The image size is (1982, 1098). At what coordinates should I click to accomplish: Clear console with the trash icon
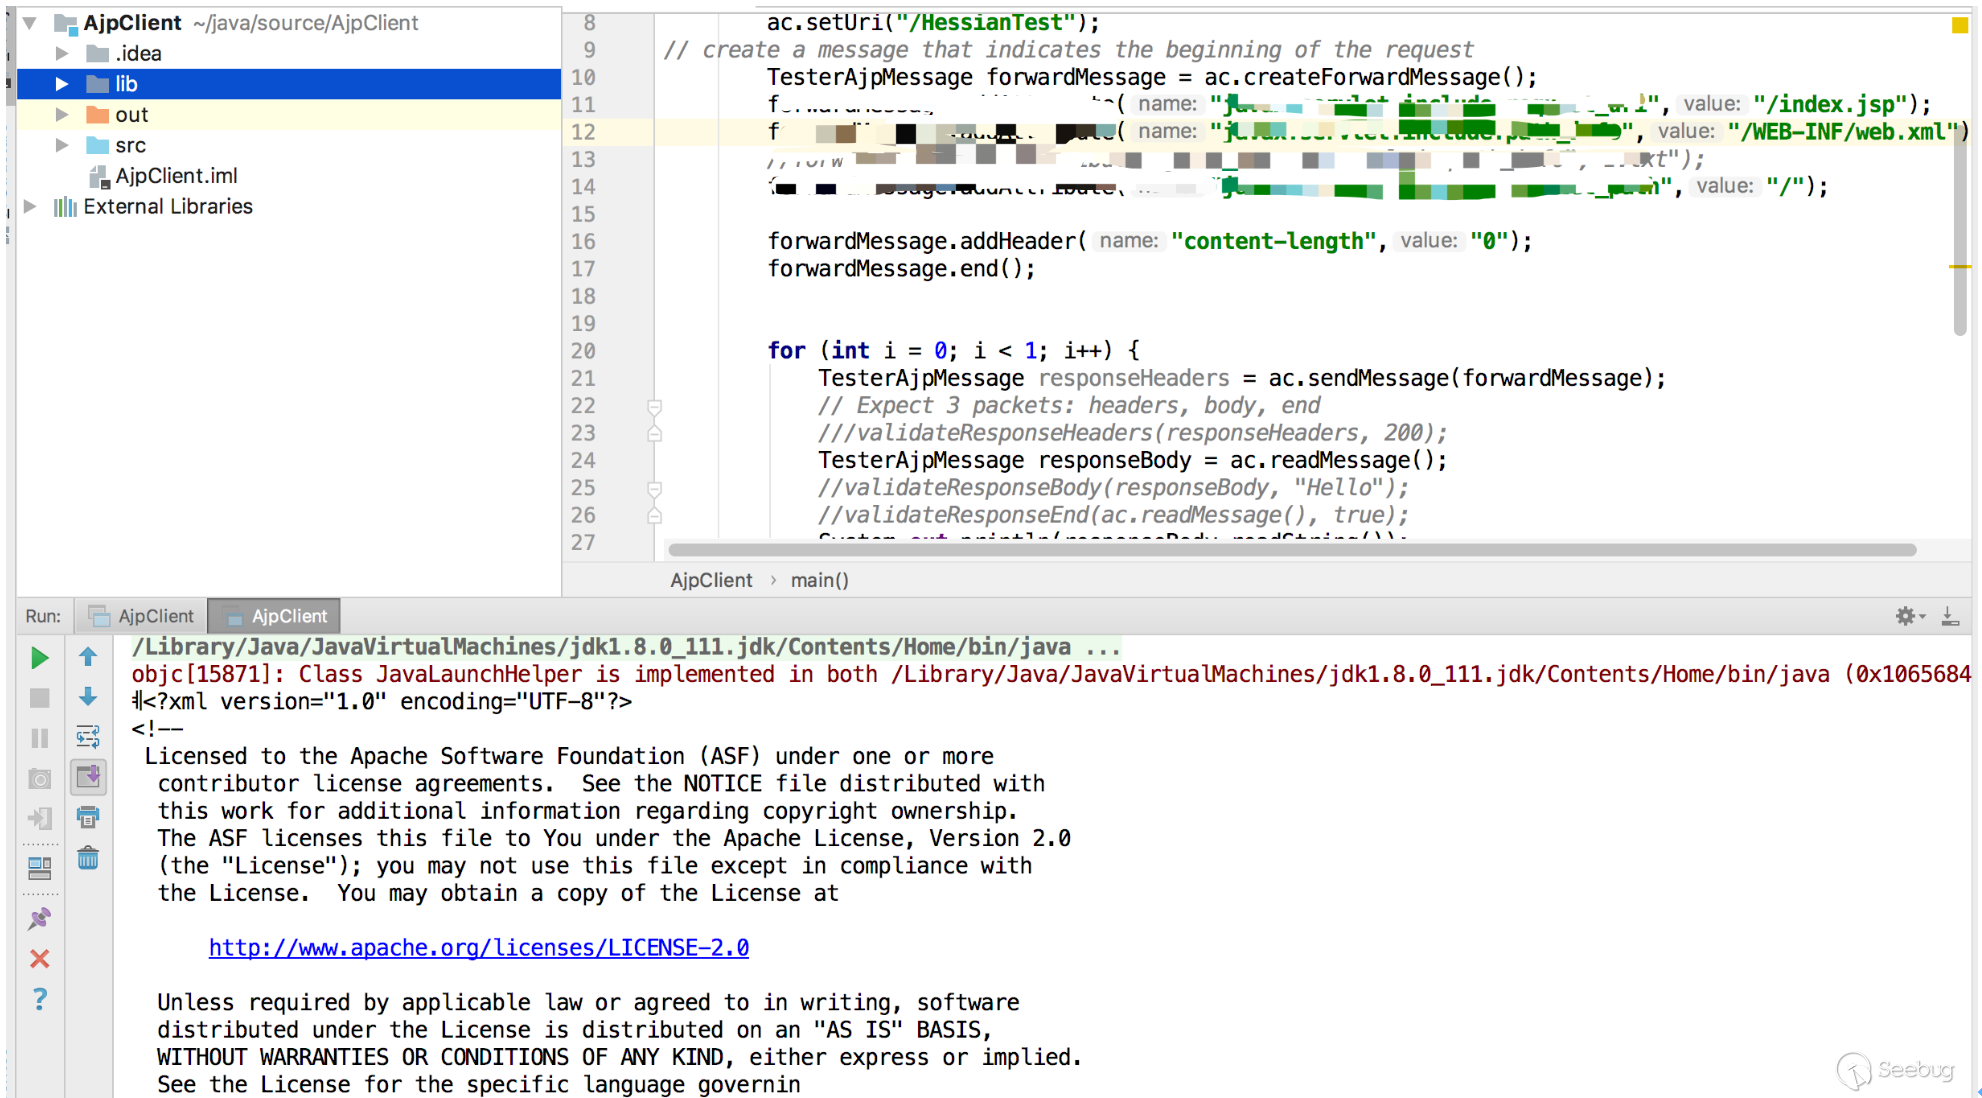(88, 858)
